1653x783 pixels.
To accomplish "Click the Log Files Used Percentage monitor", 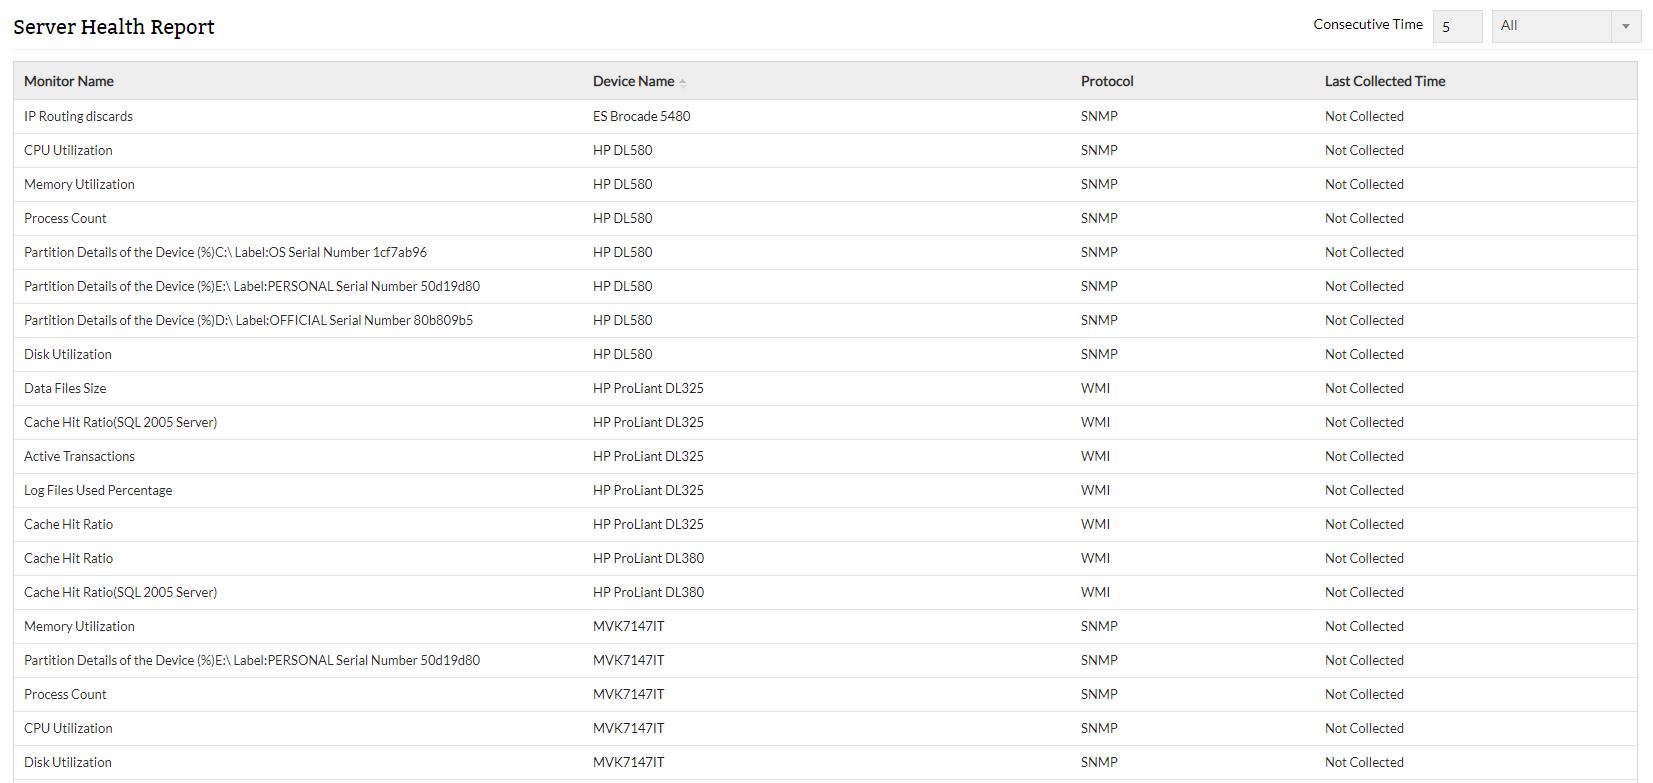I will click(x=98, y=490).
